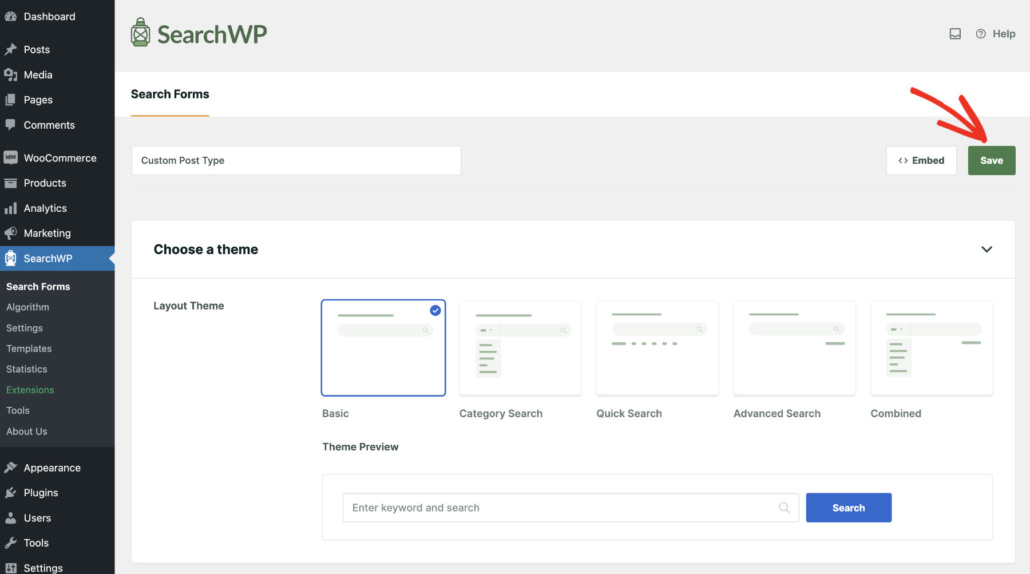
Task: Open the Algorithm submenu item
Action: [x=28, y=307]
